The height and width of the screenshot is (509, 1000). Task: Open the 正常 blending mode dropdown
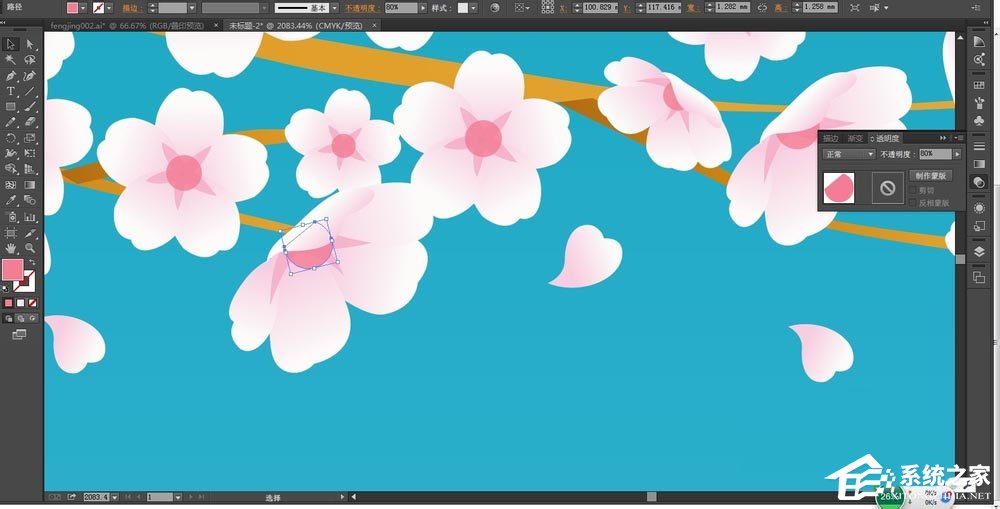(x=848, y=154)
